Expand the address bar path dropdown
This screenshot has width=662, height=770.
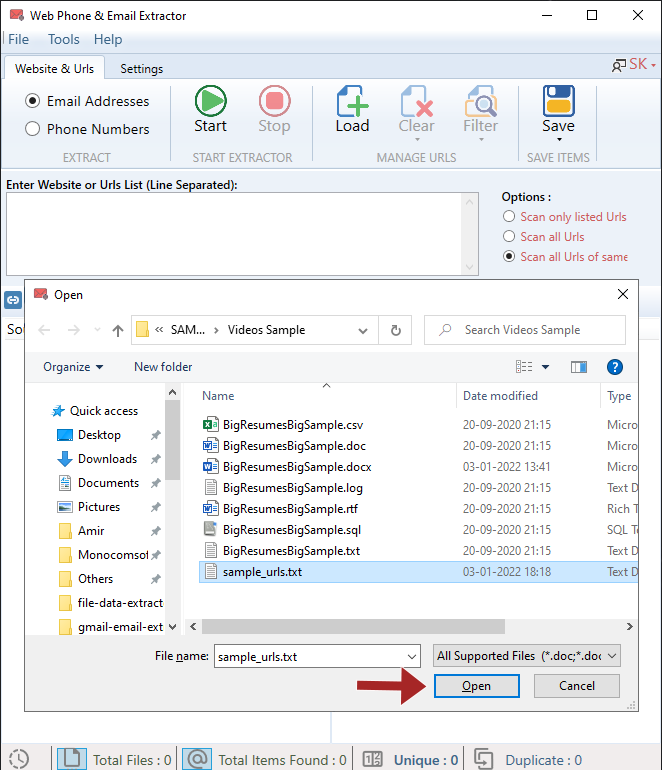[x=363, y=330]
